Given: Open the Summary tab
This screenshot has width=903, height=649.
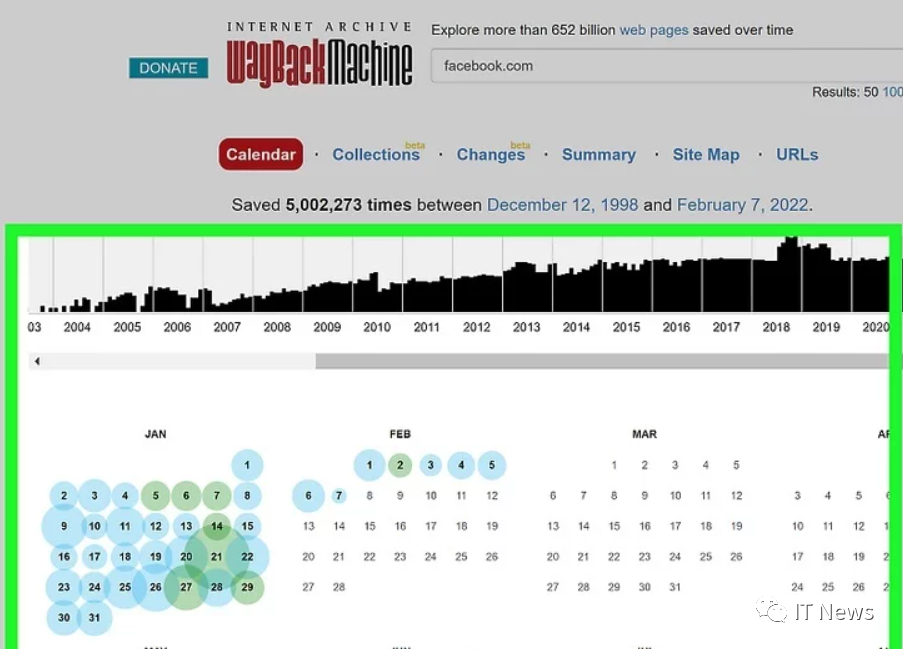Looking at the screenshot, I should [599, 154].
